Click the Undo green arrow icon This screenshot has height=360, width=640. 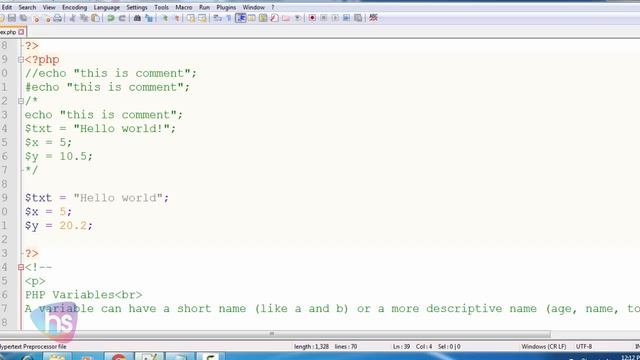(110, 18)
